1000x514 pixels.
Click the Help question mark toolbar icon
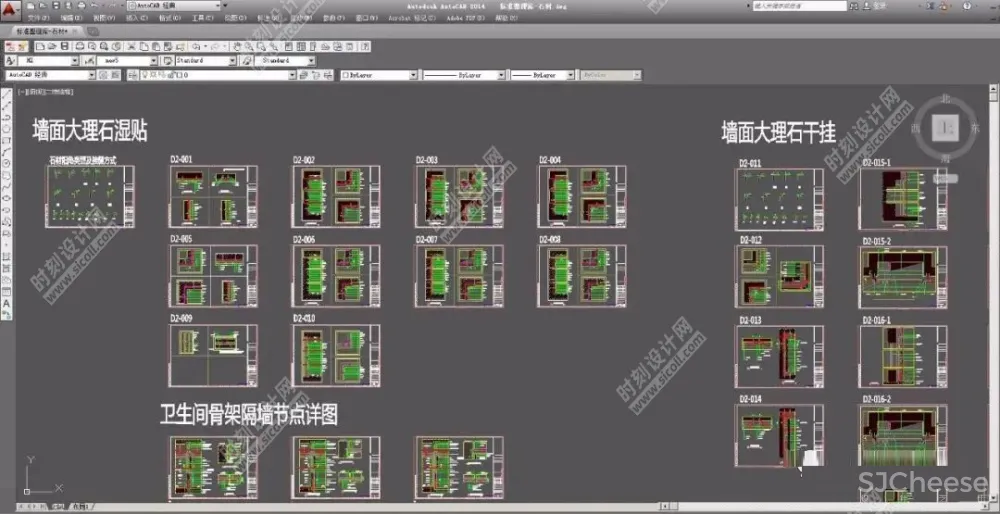click(x=366, y=46)
